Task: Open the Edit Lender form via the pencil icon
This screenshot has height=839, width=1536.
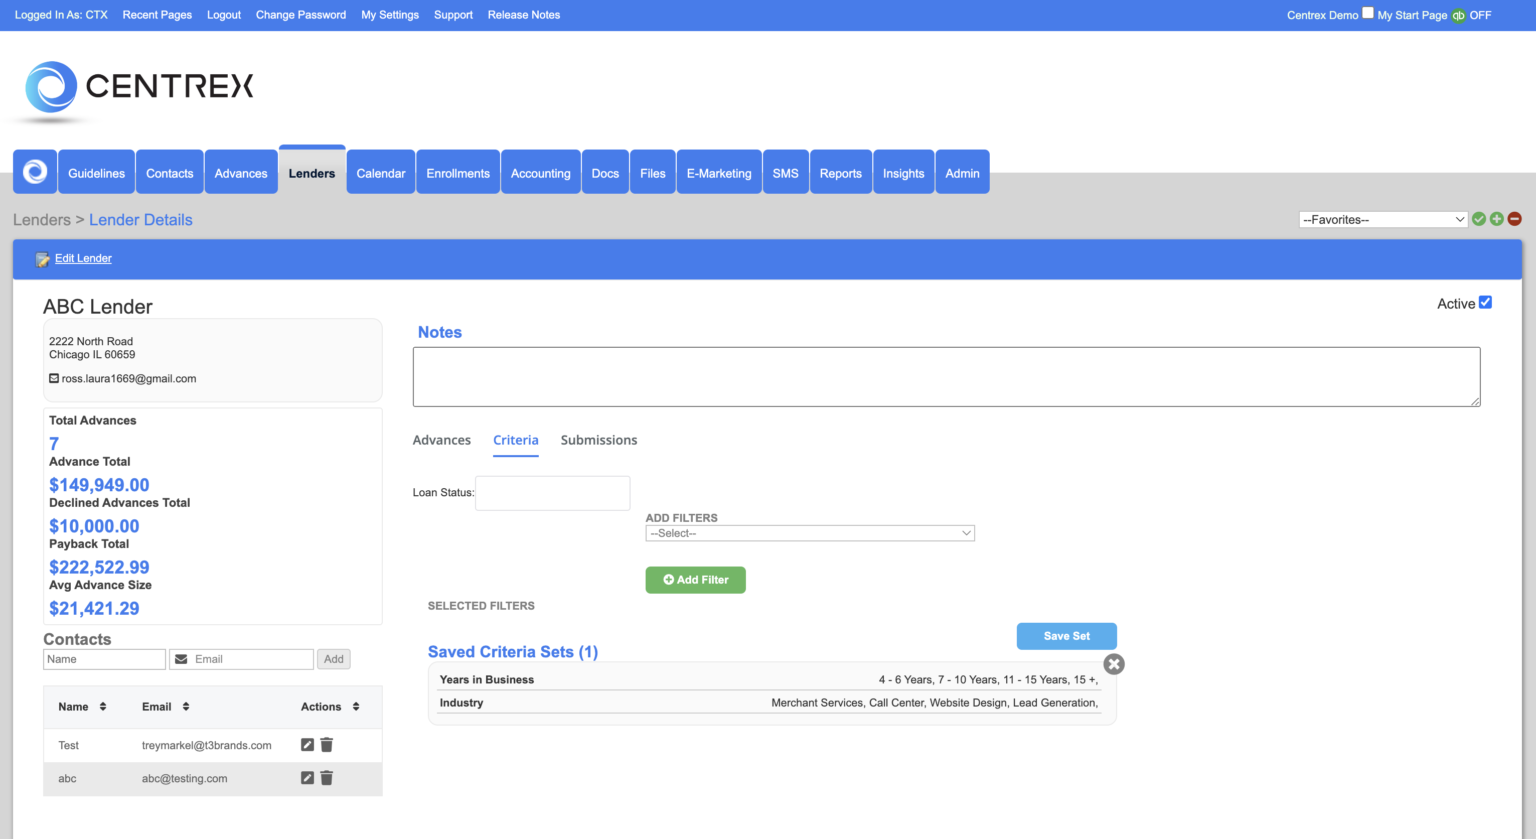Action: click(x=41, y=258)
